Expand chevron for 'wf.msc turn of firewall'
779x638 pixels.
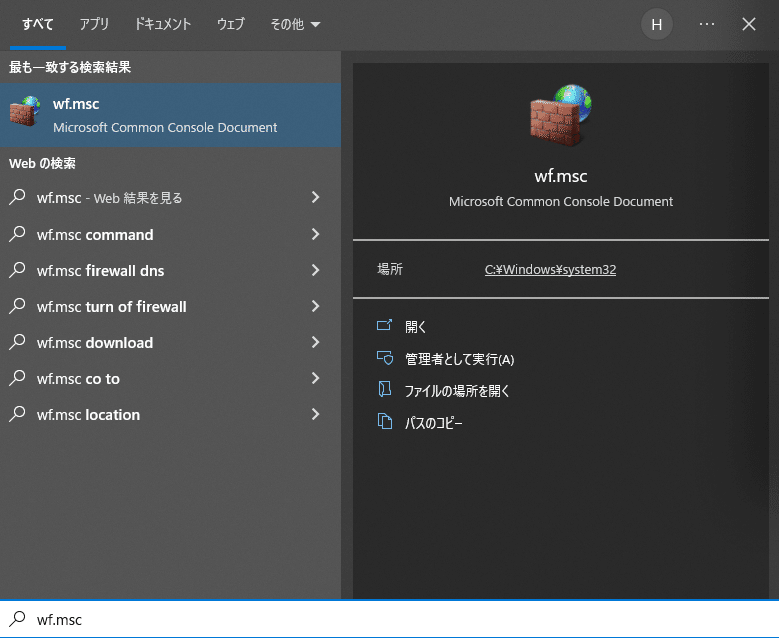click(315, 306)
